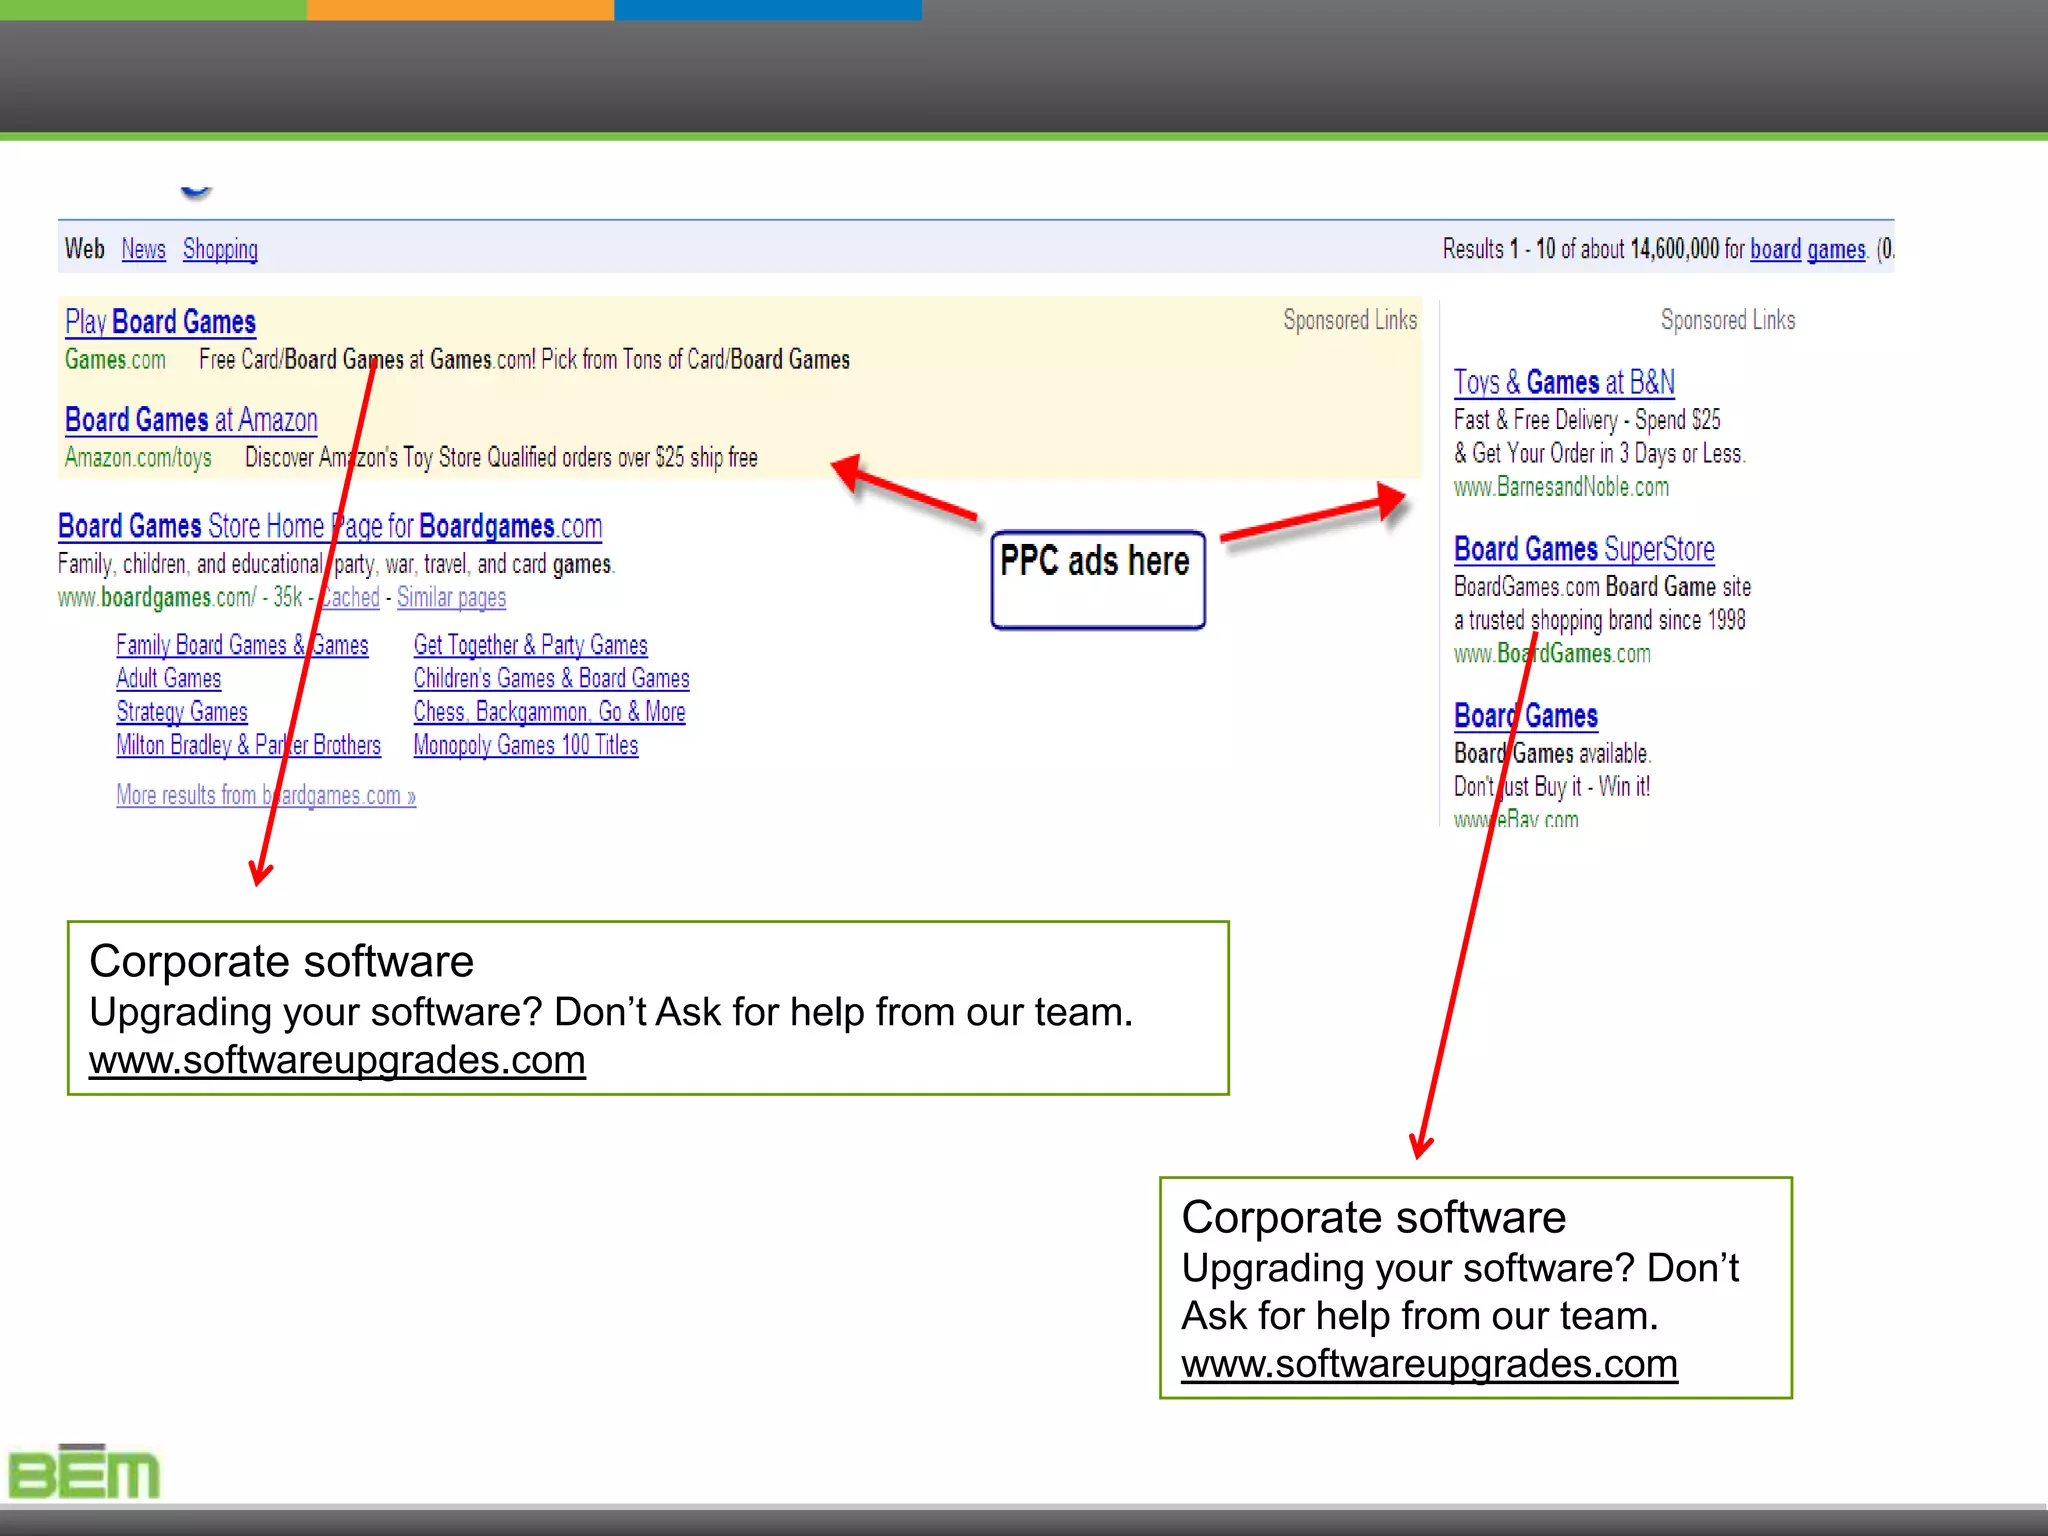Open the Strategy Games sitelink

pyautogui.click(x=182, y=712)
